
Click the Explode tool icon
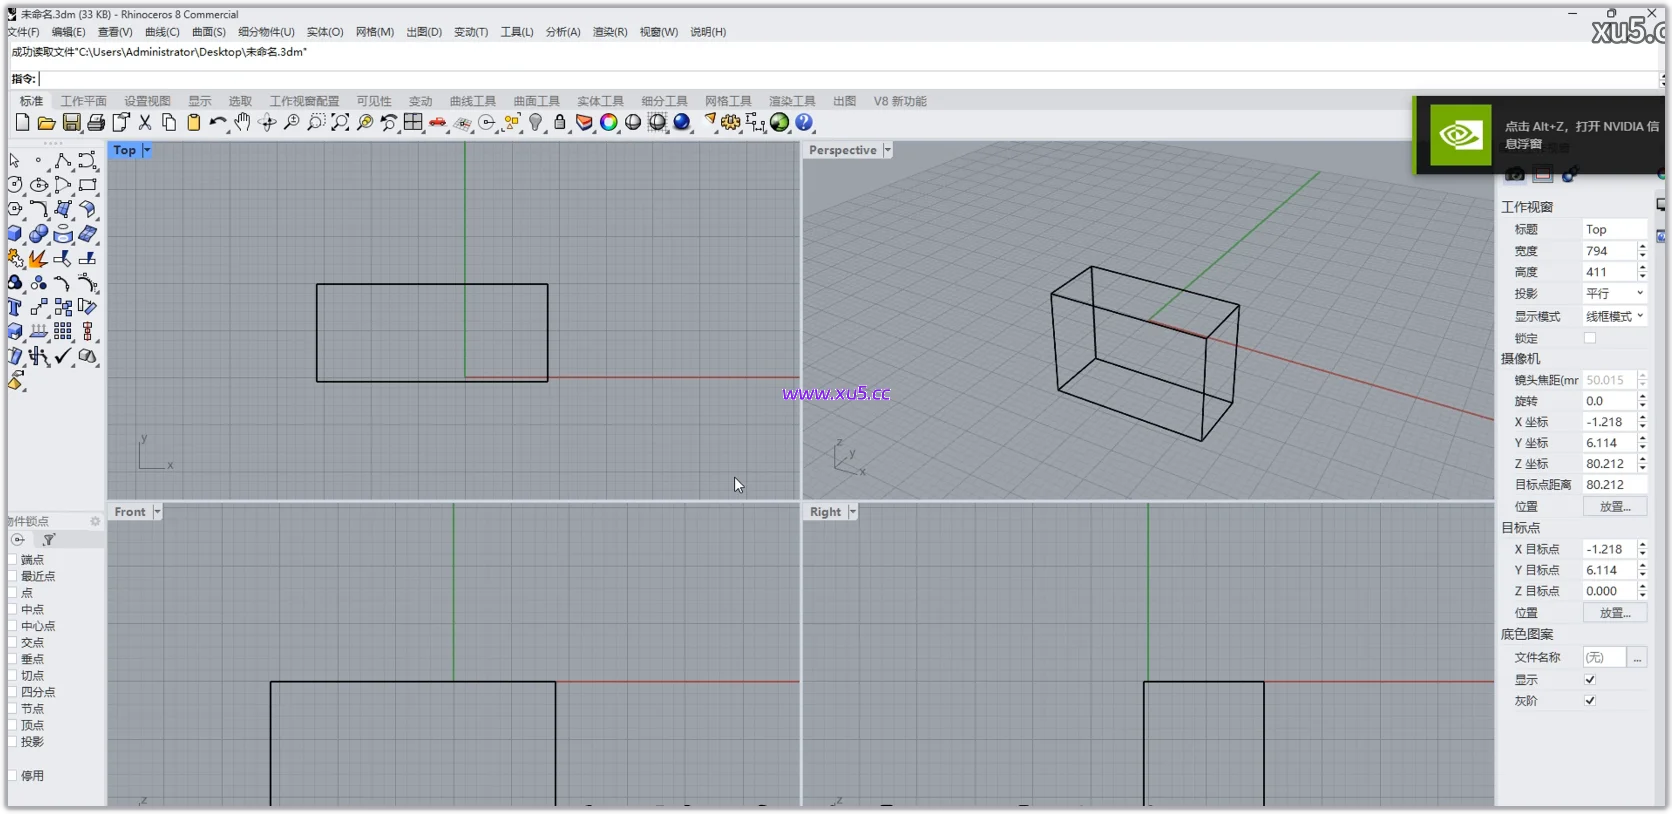(x=38, y=259)
